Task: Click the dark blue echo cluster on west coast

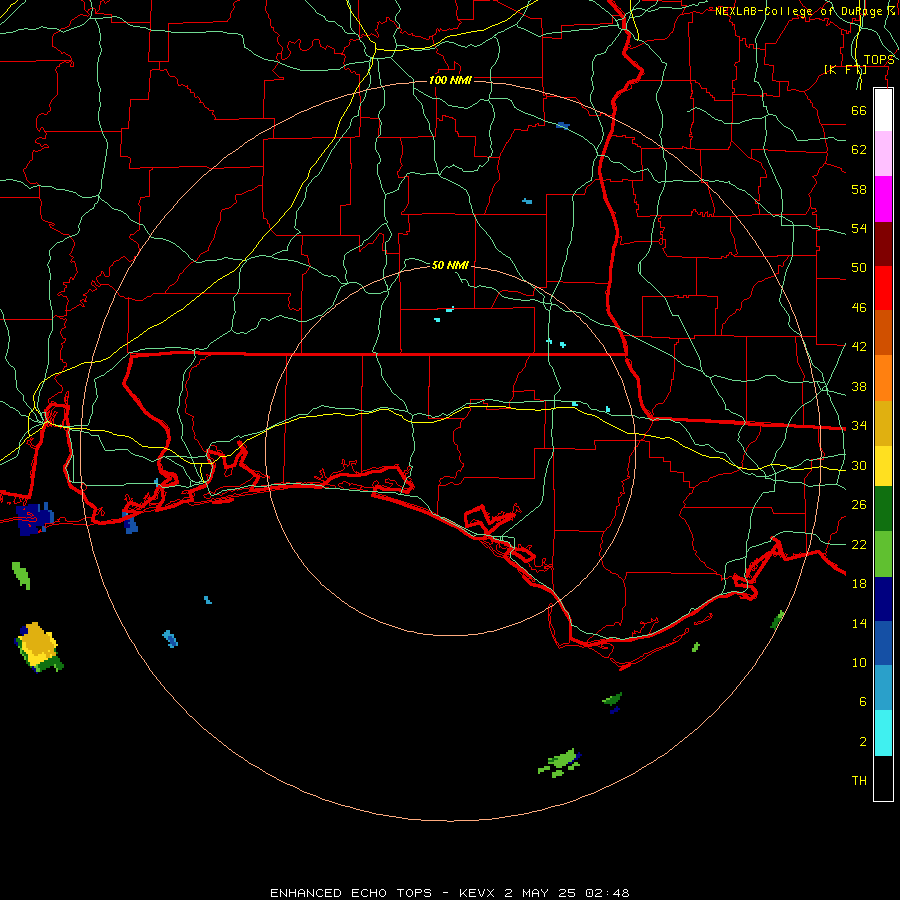Action: [x=34, y=518]
